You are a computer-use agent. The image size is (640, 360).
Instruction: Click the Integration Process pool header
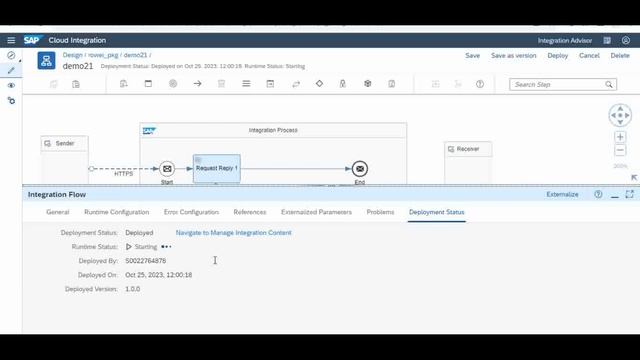pyautogui.click(x=273, y=130)
